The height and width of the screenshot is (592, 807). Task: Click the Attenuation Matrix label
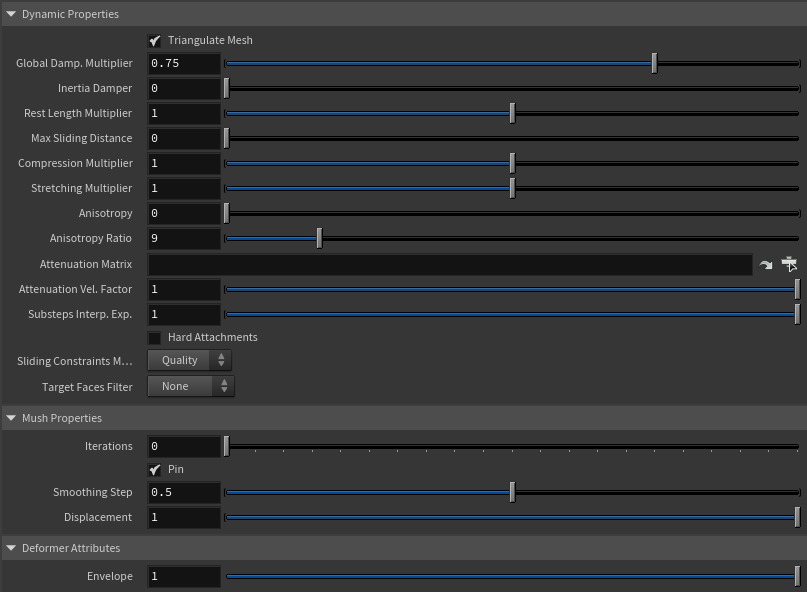[86, 264]
